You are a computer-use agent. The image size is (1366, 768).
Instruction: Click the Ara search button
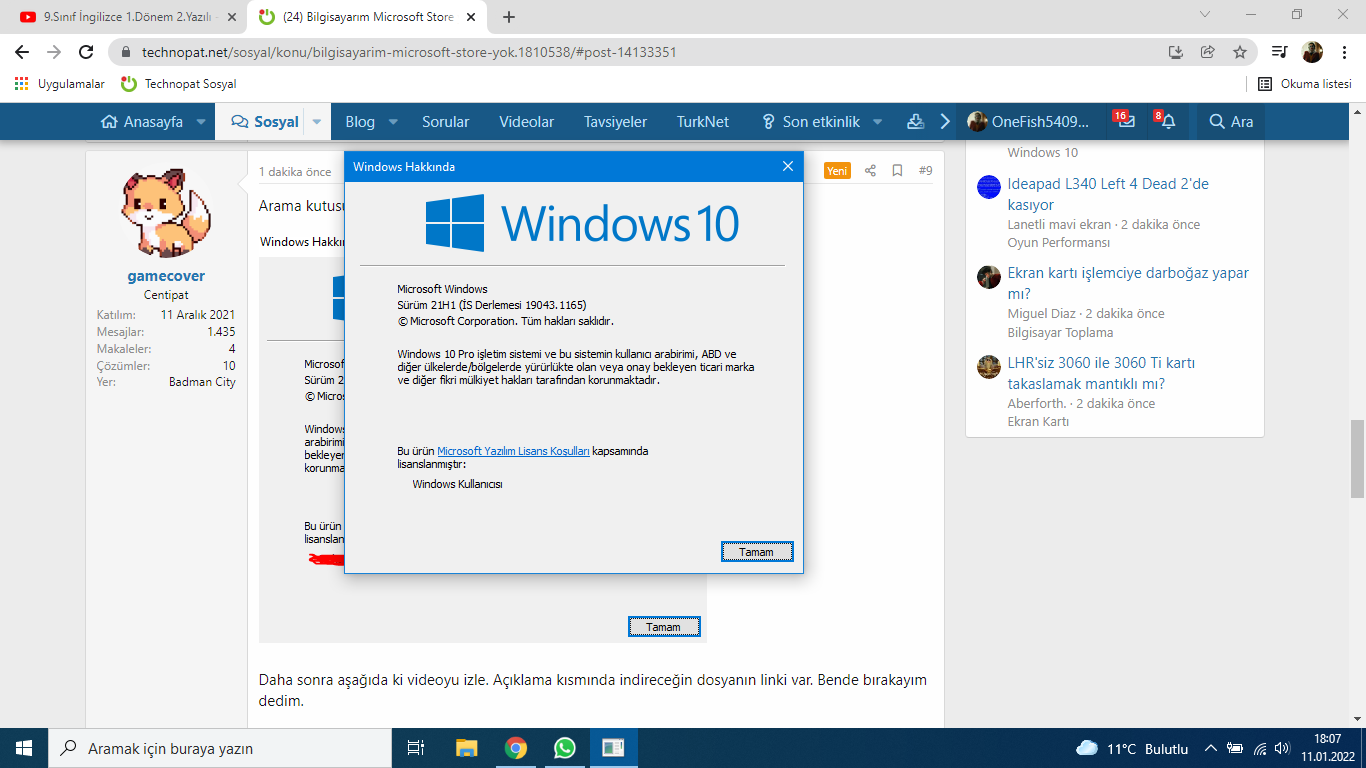pyautogui.click(x=1231, y=122)
